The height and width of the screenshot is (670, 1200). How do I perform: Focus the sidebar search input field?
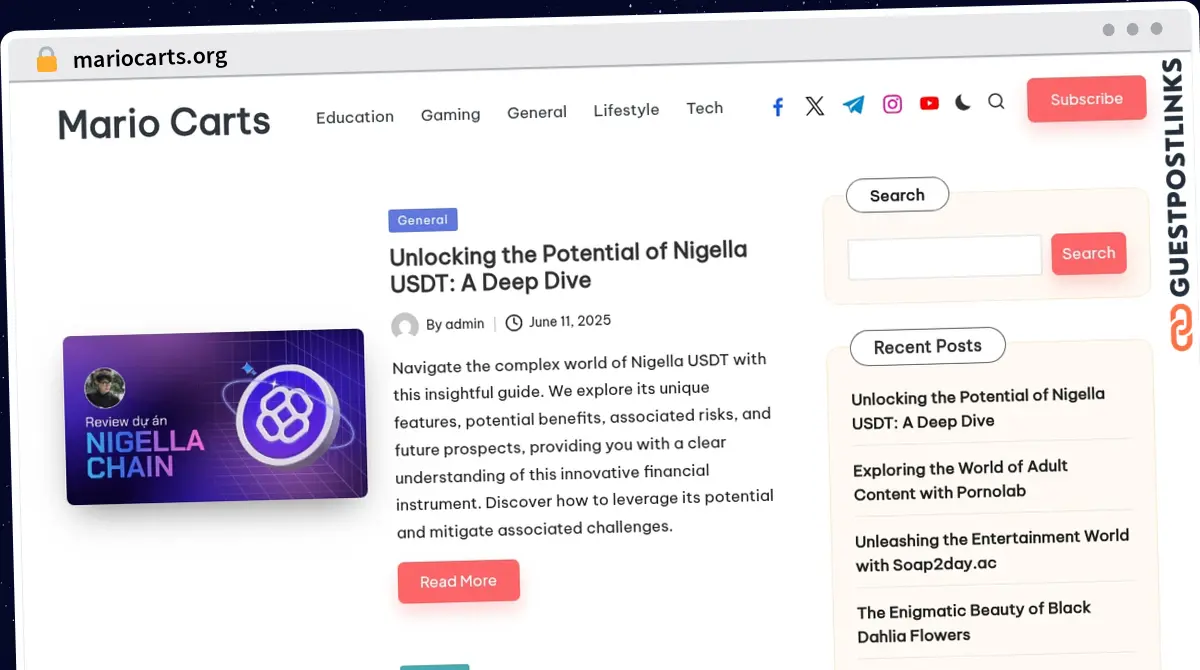tap(945, 257)
